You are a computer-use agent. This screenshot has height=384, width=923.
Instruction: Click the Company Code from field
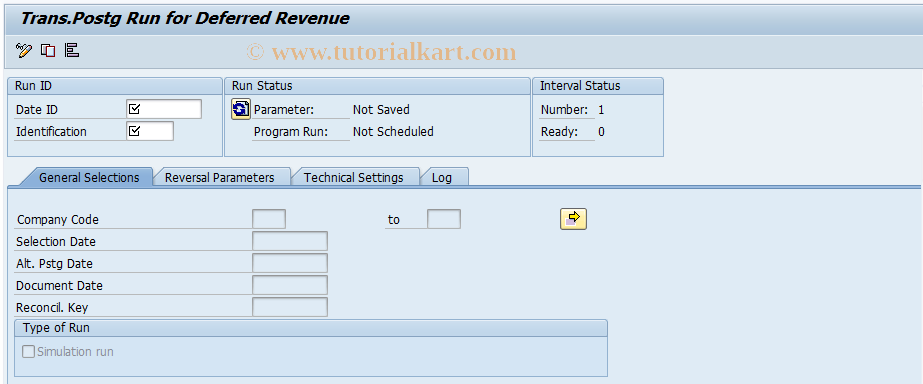269,219
